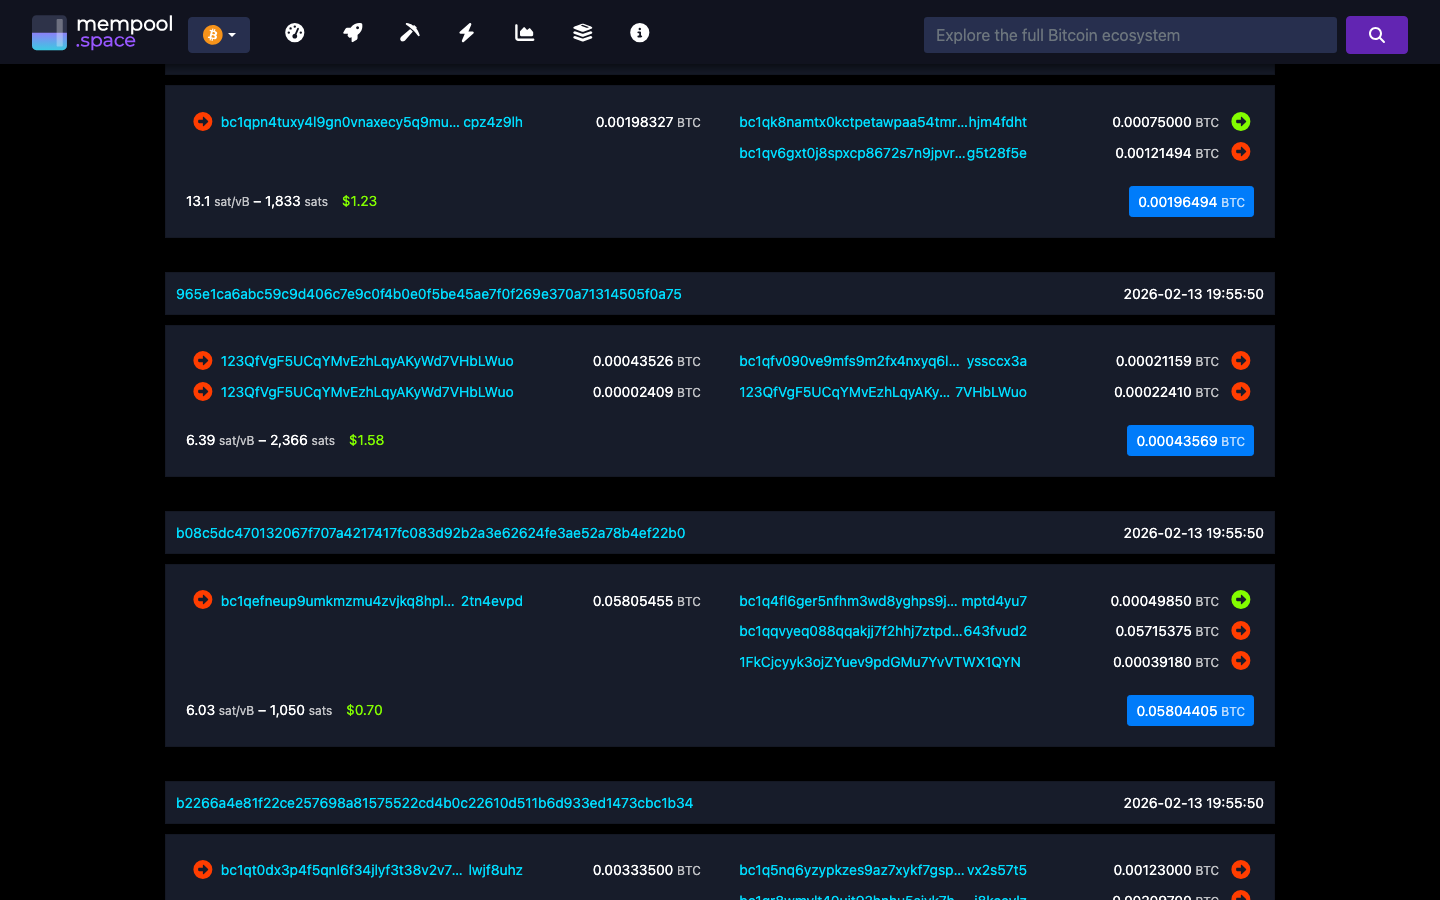
Task: Click the 0.00196494 BTC total amount button
Action: [x=1191, y=201]
